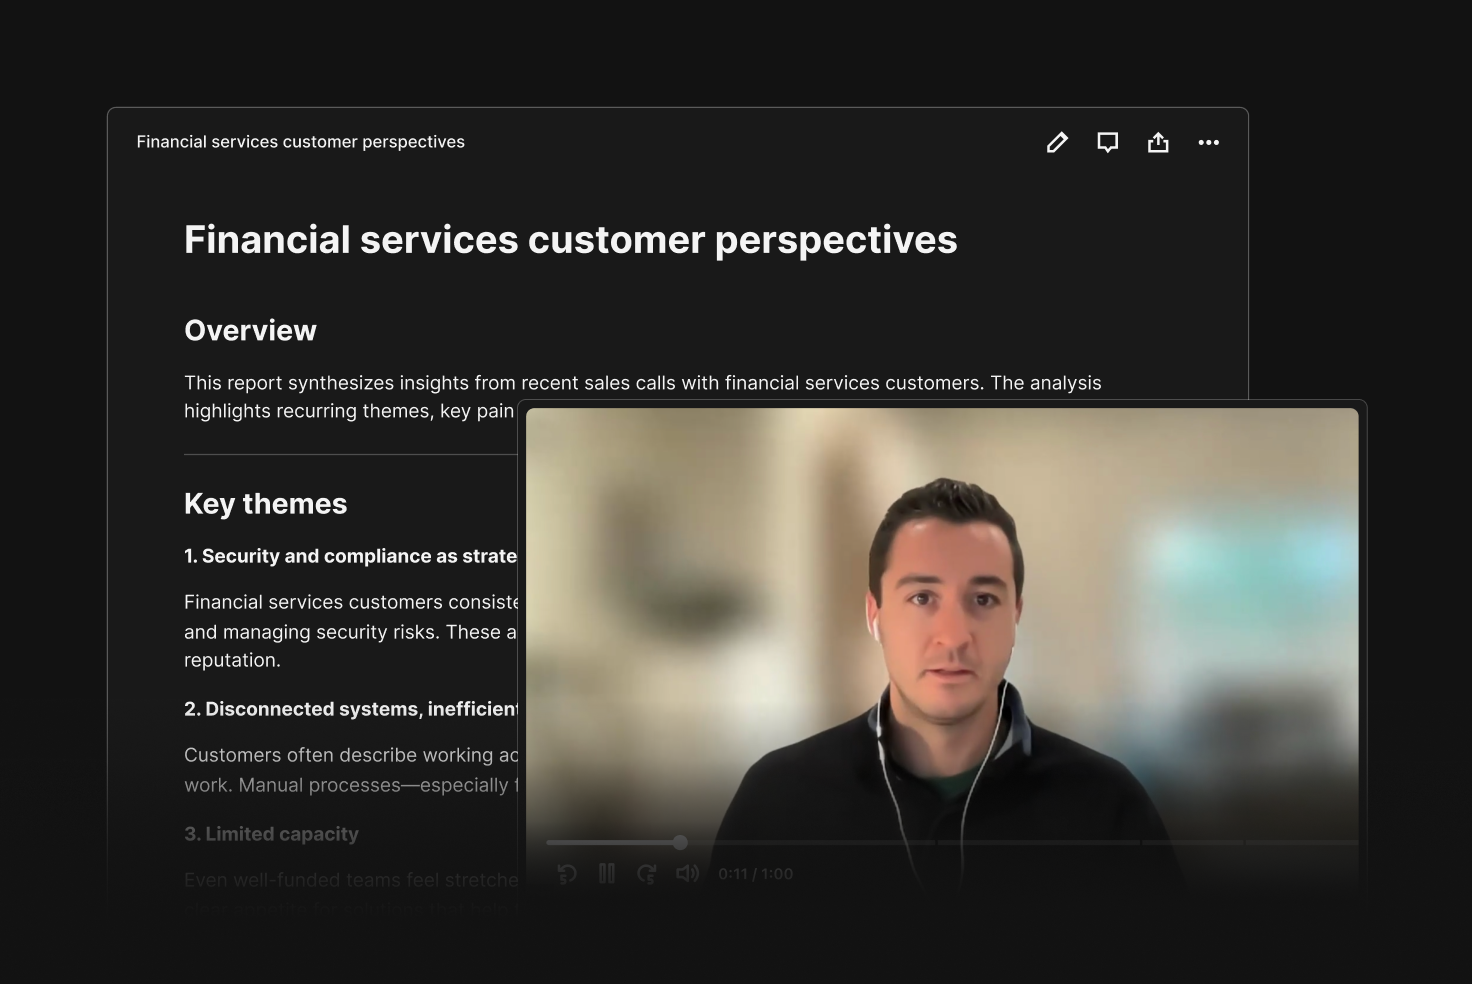The height and width of the screenshot is (984, 1472).
Task: Rewind the video 5 seconds
Action: [x=567, y=874]
